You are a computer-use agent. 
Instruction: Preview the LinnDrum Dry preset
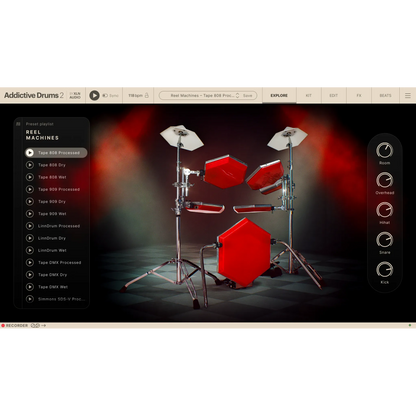tap(30, 238)
